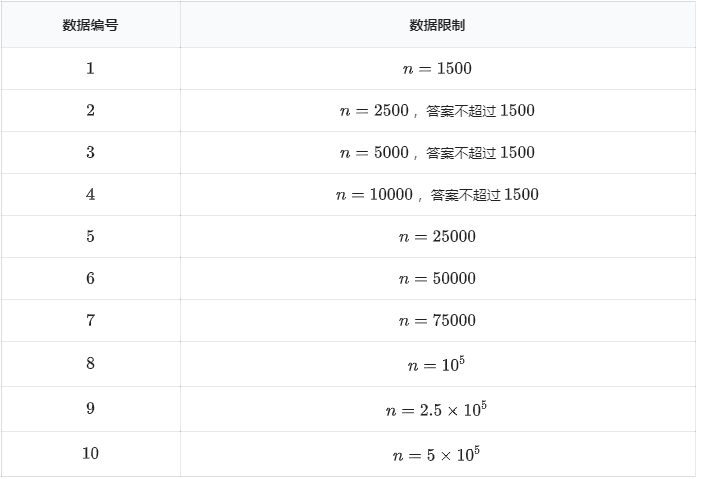This screenshot has height=479, width=701.
Task: Click the n = 50000 cell
Action: click(437, 279)
